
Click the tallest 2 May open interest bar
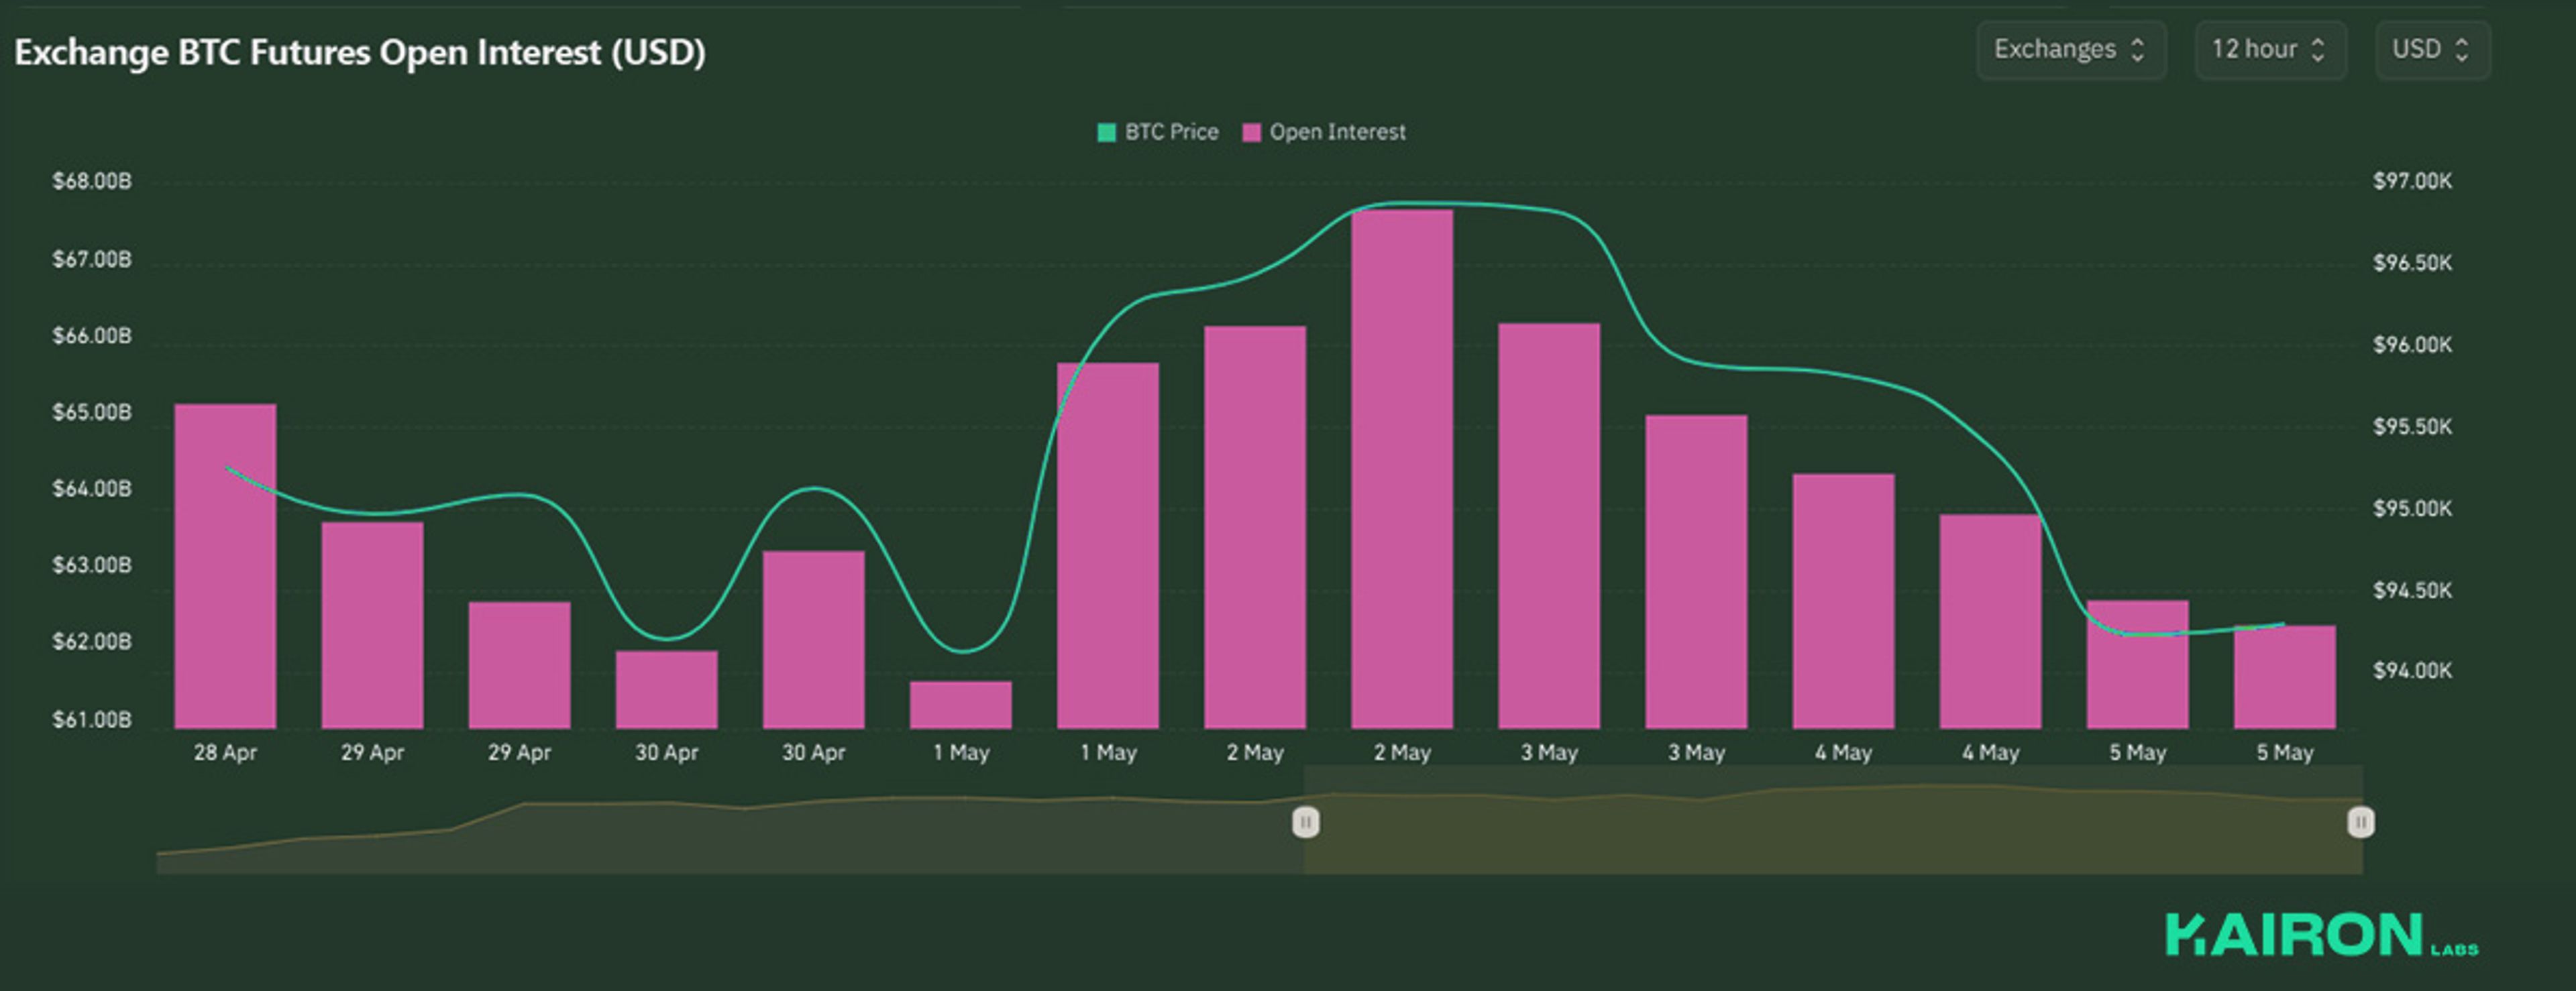click(1401, 470)
